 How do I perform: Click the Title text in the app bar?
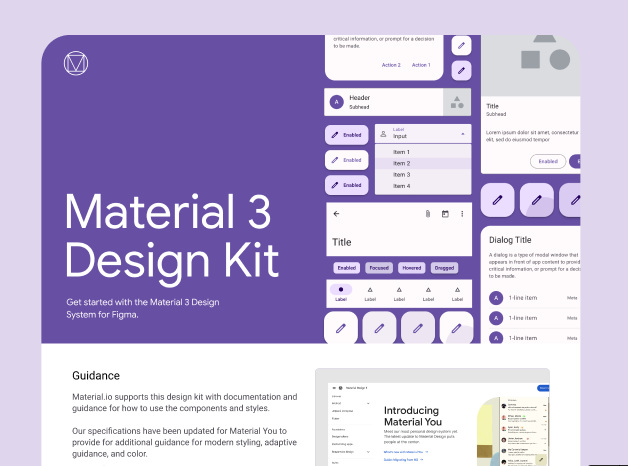[342, 242]
